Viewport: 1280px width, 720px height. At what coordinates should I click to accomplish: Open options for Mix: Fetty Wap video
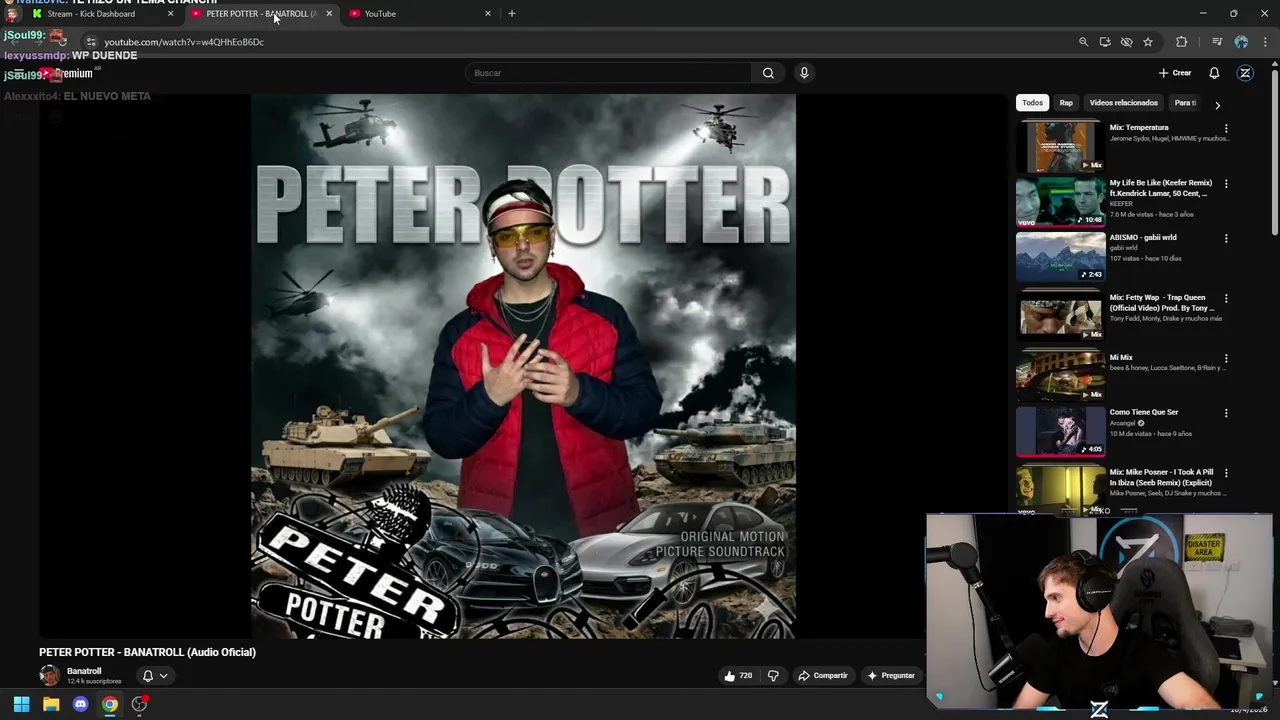1226,299
